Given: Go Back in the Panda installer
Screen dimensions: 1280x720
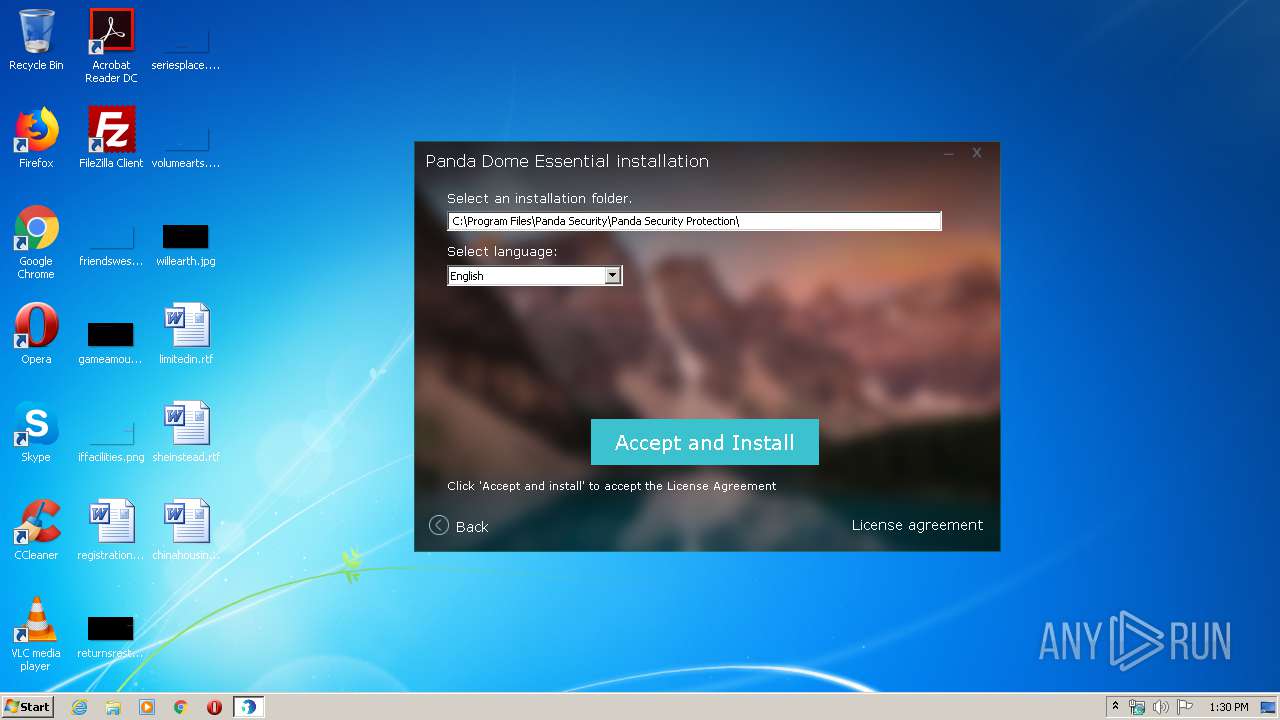Looking at the screenshot, I should 459,526.
